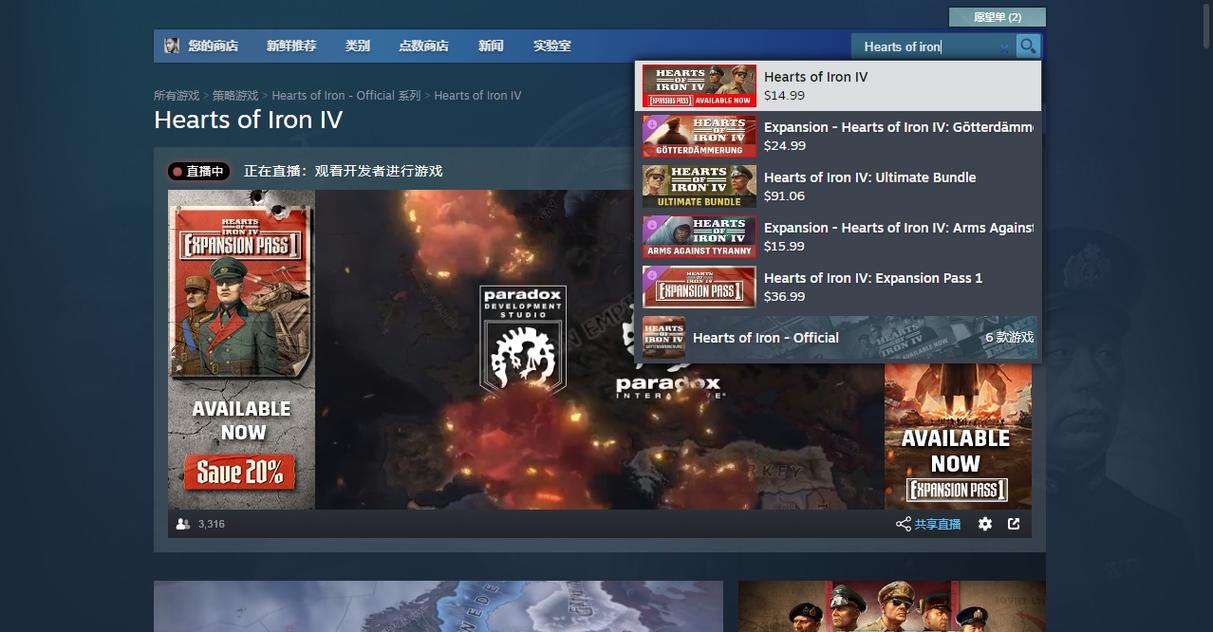Click Hearts of Iron IV suggestion thumbnail

tap(699, 86)
